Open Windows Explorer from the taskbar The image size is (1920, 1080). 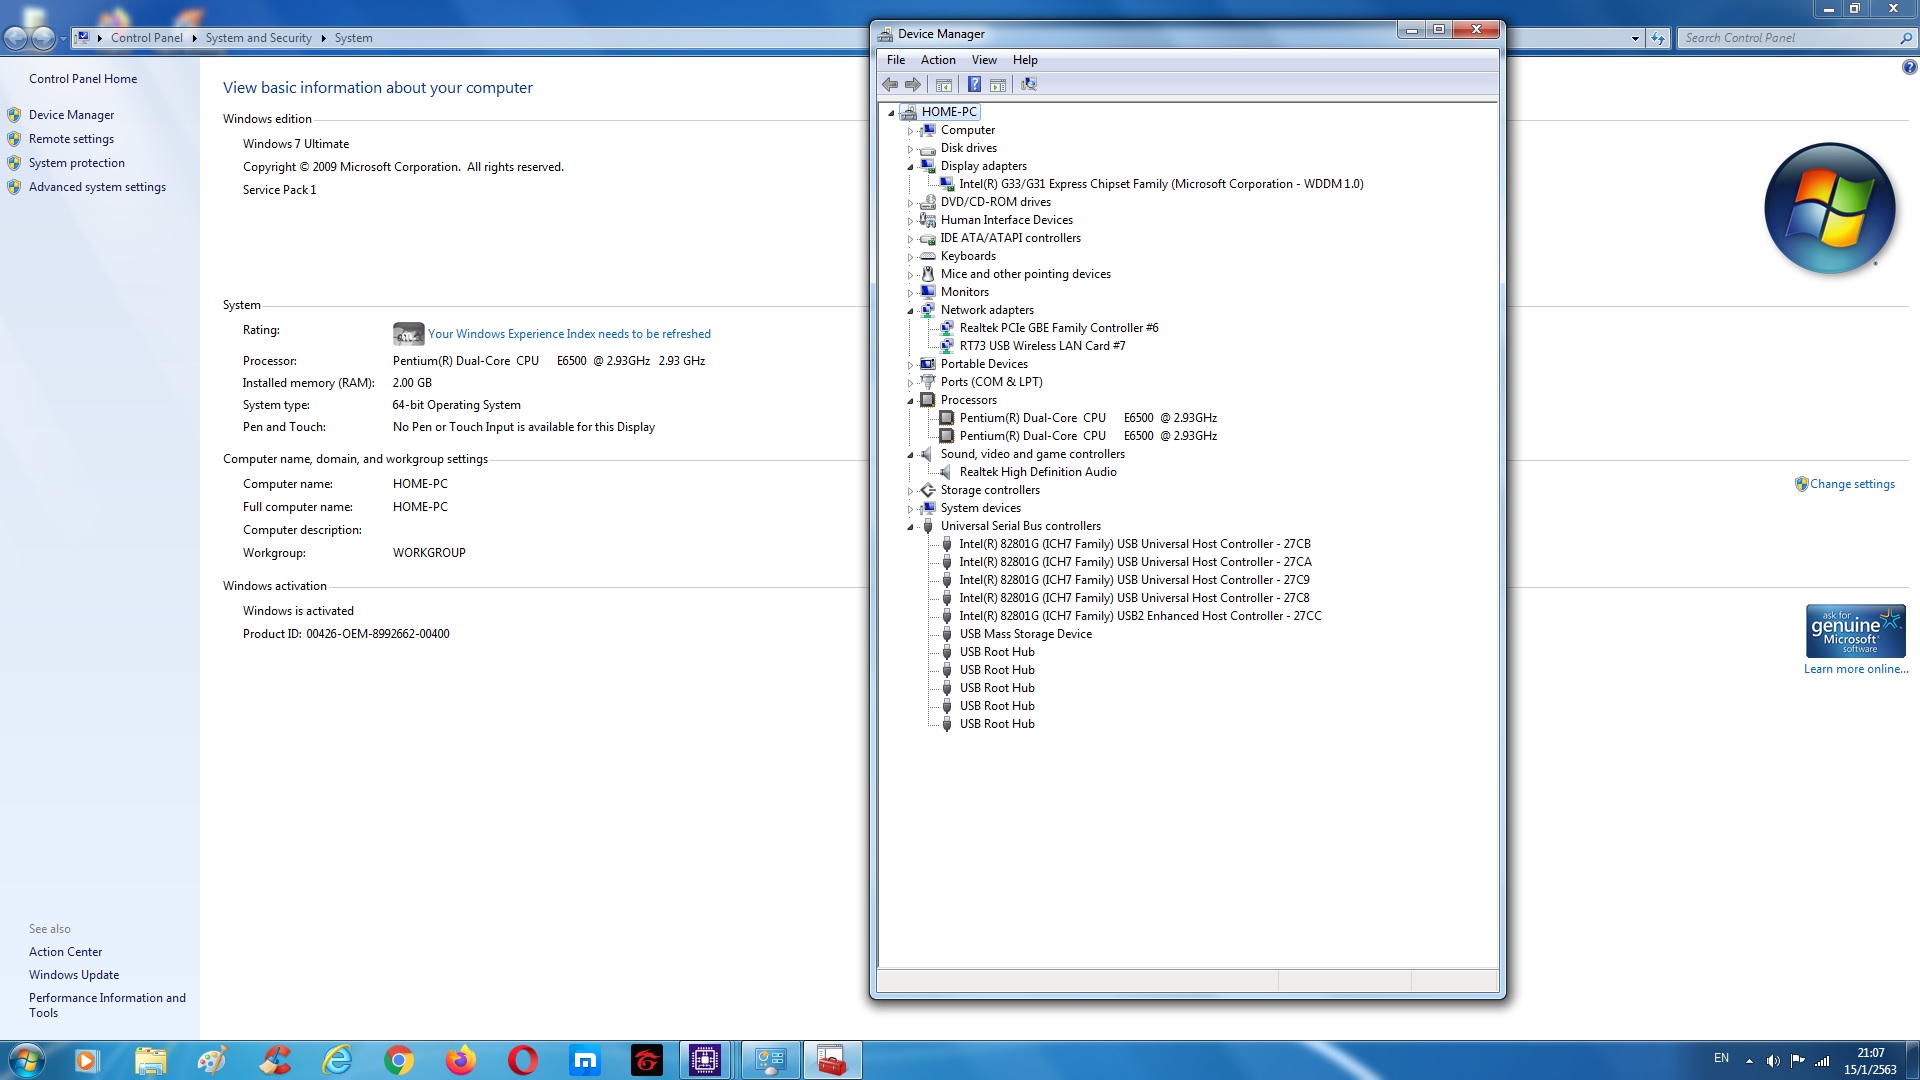150,1060
